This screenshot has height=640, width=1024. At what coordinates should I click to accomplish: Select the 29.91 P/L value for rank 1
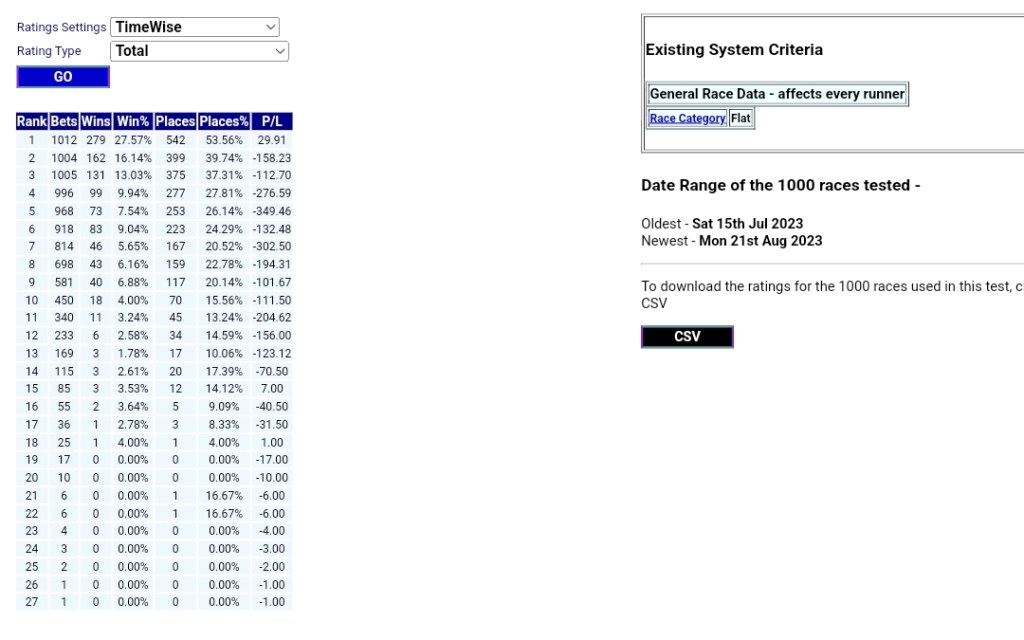tap(271, 141)
